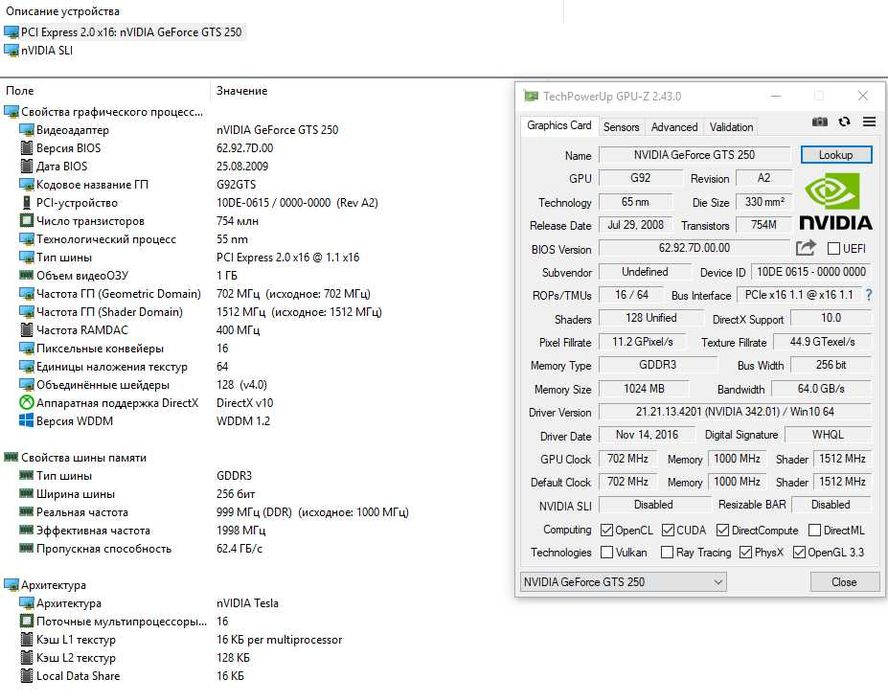The image size is (888, 699).
Task: Click the NVIDIA logo in GPU-Z
Action: 835,202
